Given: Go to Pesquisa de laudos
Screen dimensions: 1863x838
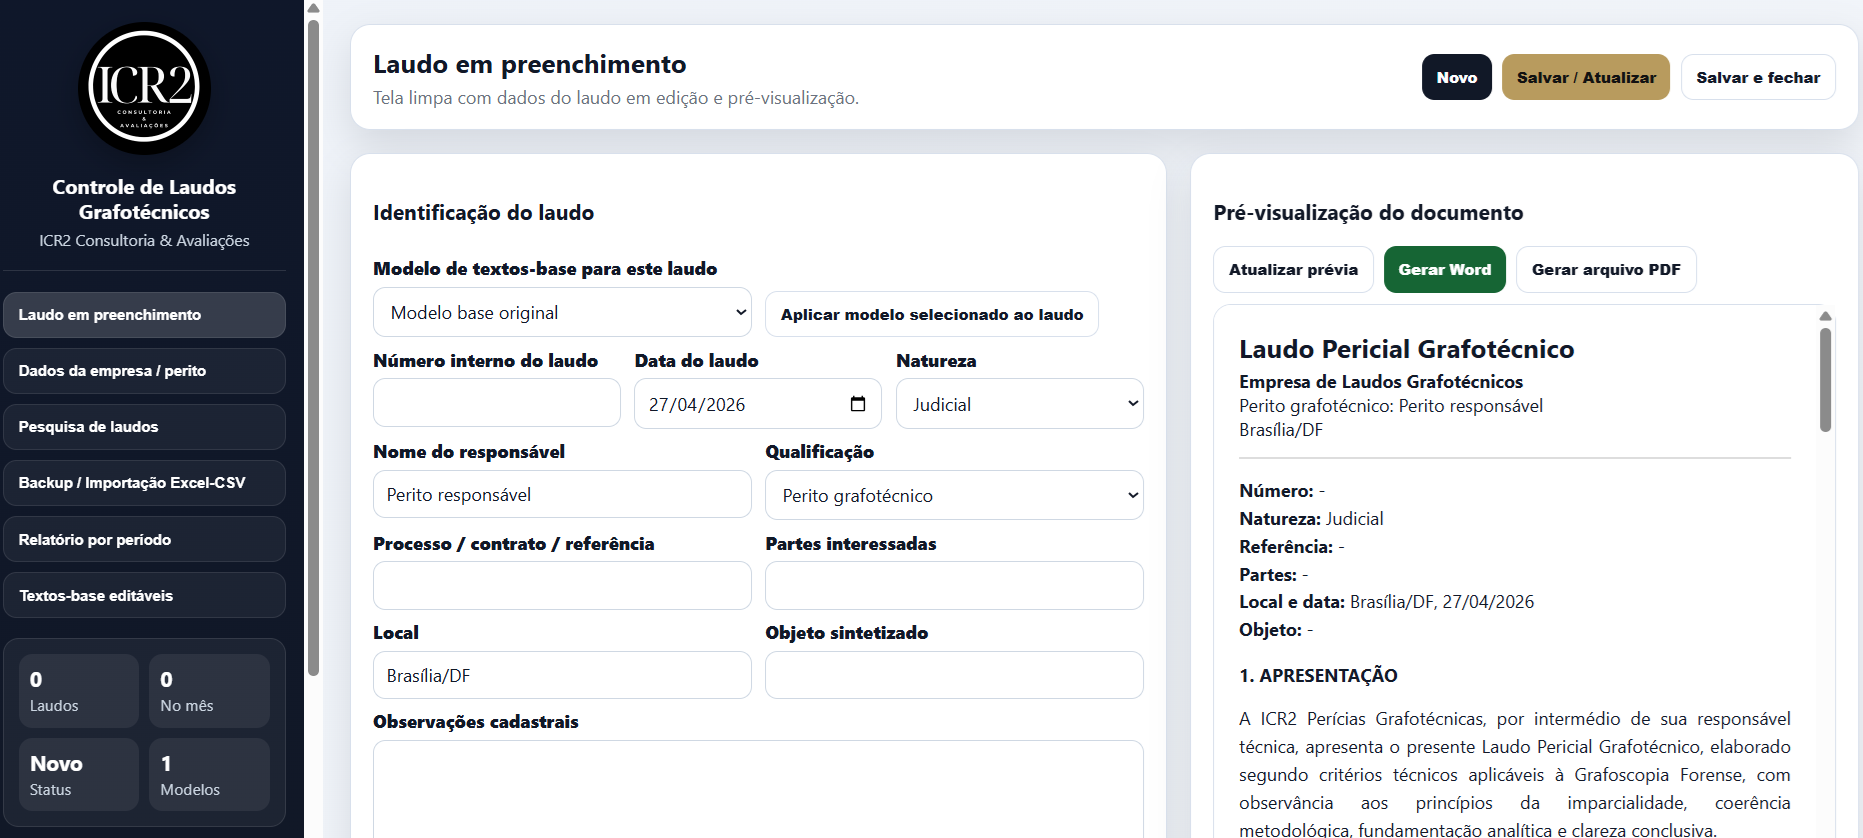Looking at the screenshot, I should click(x=144, y=427).
